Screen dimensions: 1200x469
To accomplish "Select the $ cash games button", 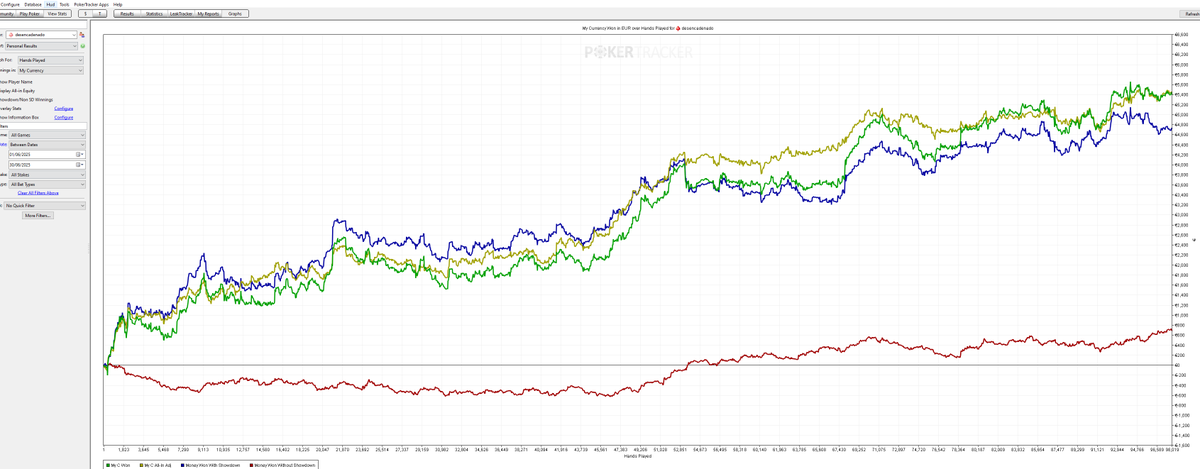I will tap(86, 14).
